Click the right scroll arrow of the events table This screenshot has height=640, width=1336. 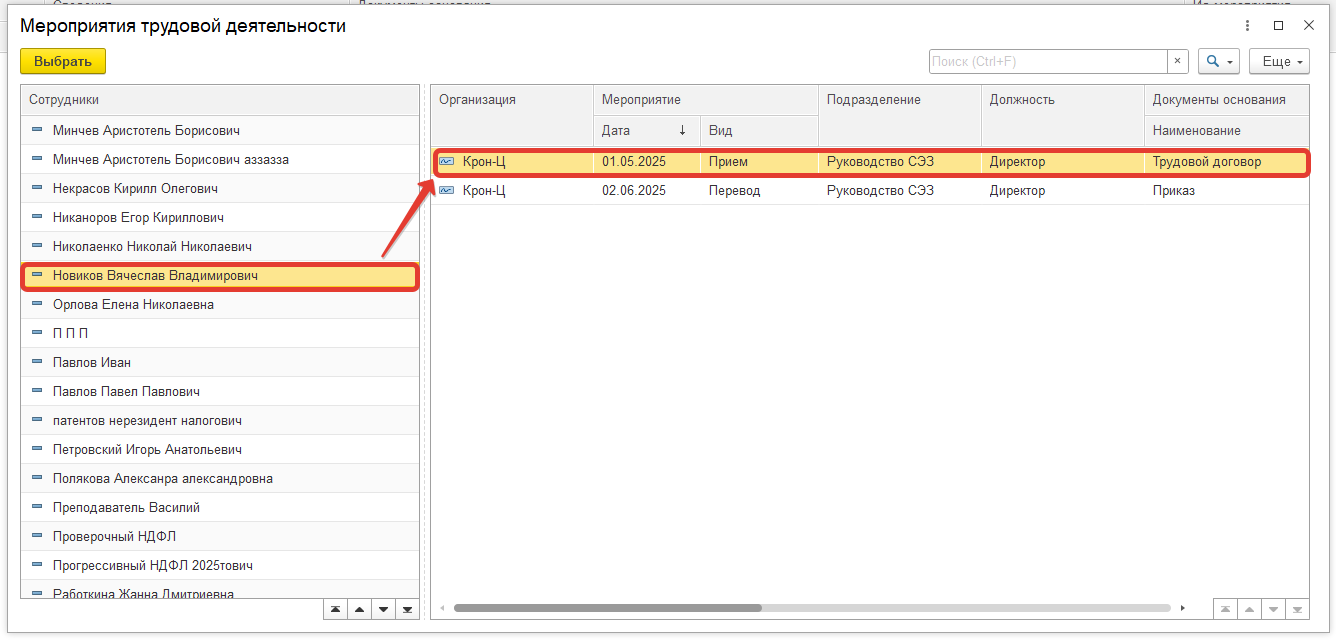tap(1183, 608)
